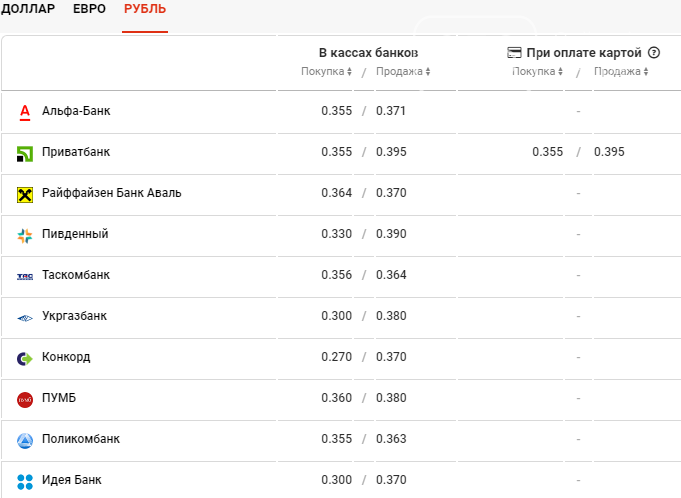
Task: Click Пивденный buying rate 0.330
Action: 337,234
